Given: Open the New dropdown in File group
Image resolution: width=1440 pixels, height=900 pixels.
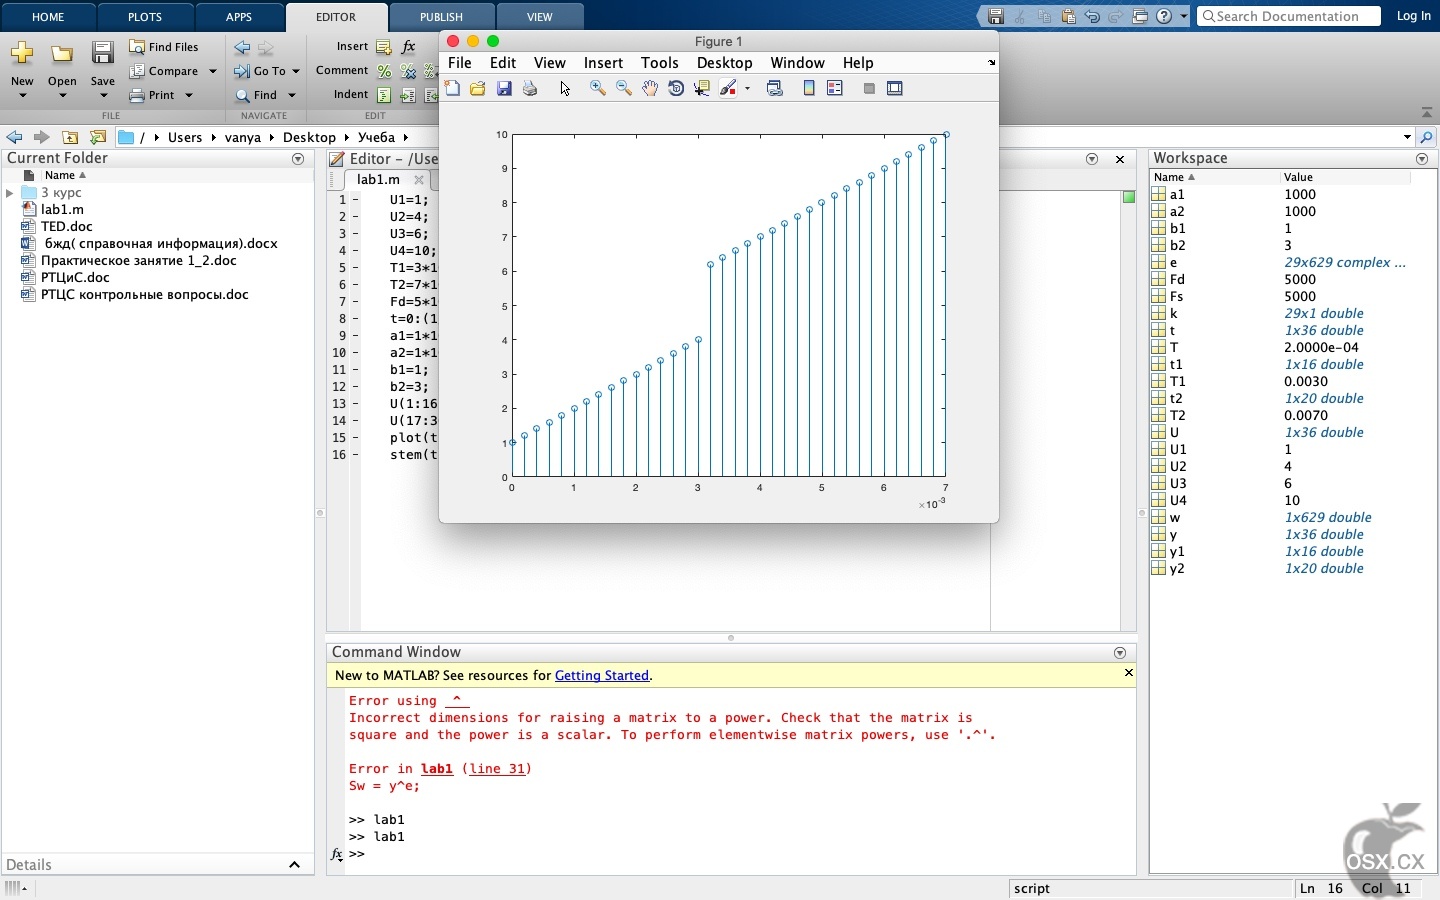Looking at the screenshot, I should (22, 96).
